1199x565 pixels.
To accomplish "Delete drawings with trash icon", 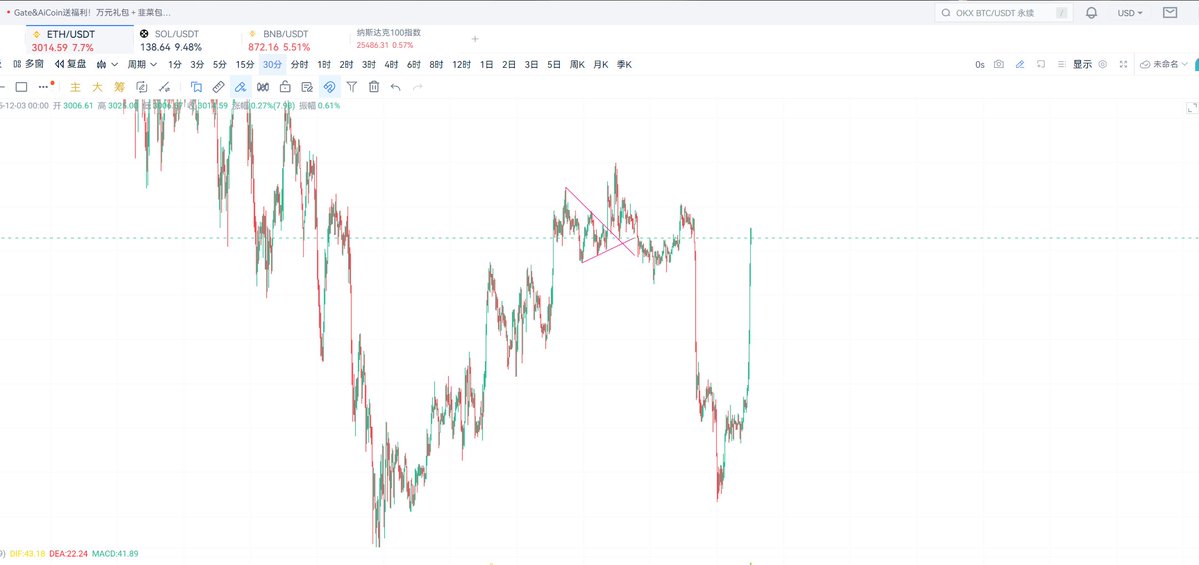I will click(x=374, y=87).
